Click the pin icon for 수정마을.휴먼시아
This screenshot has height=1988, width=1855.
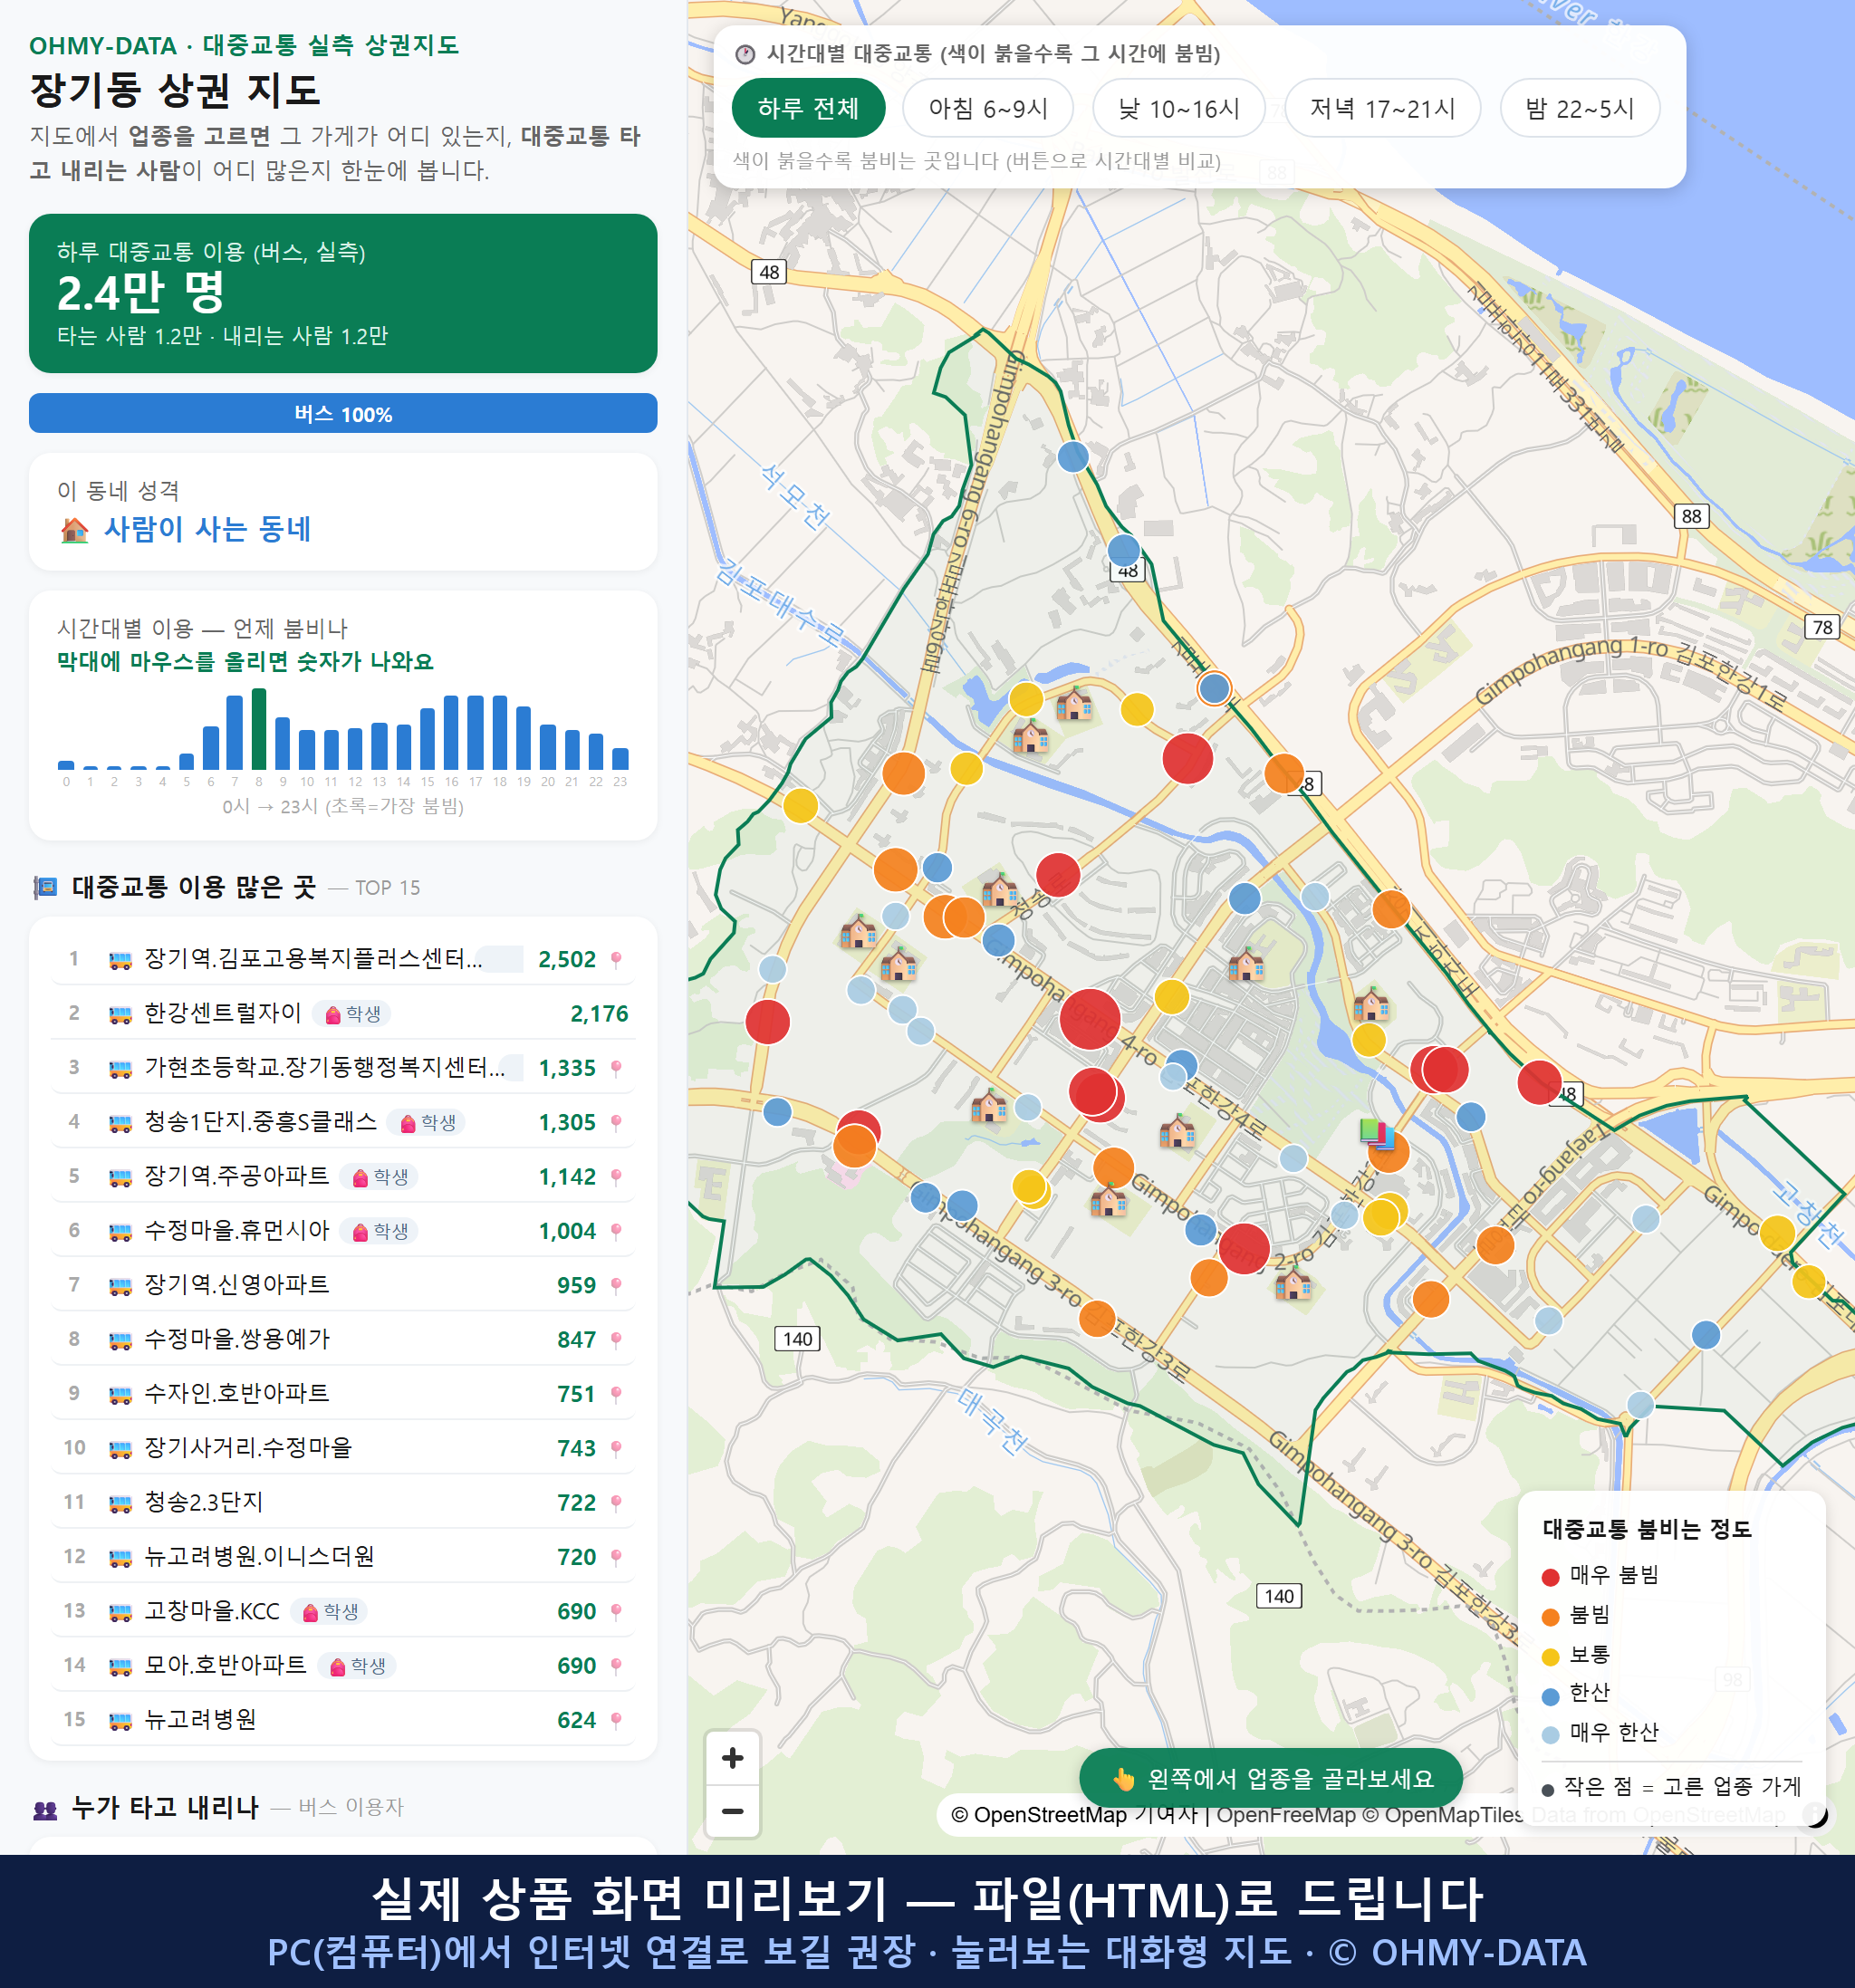click(x=616, y=1231)
